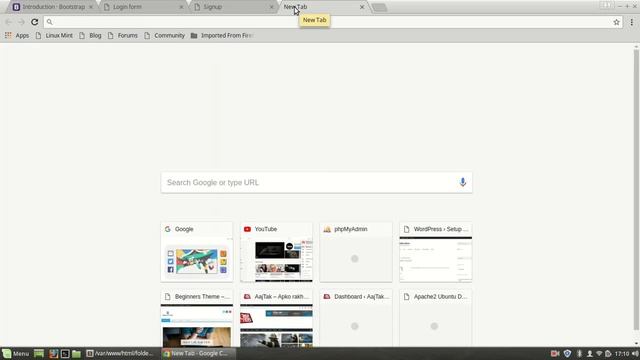Viewport: 640px width, 360px height.
Task: Open the file manager from the panel
Action: 76,353
